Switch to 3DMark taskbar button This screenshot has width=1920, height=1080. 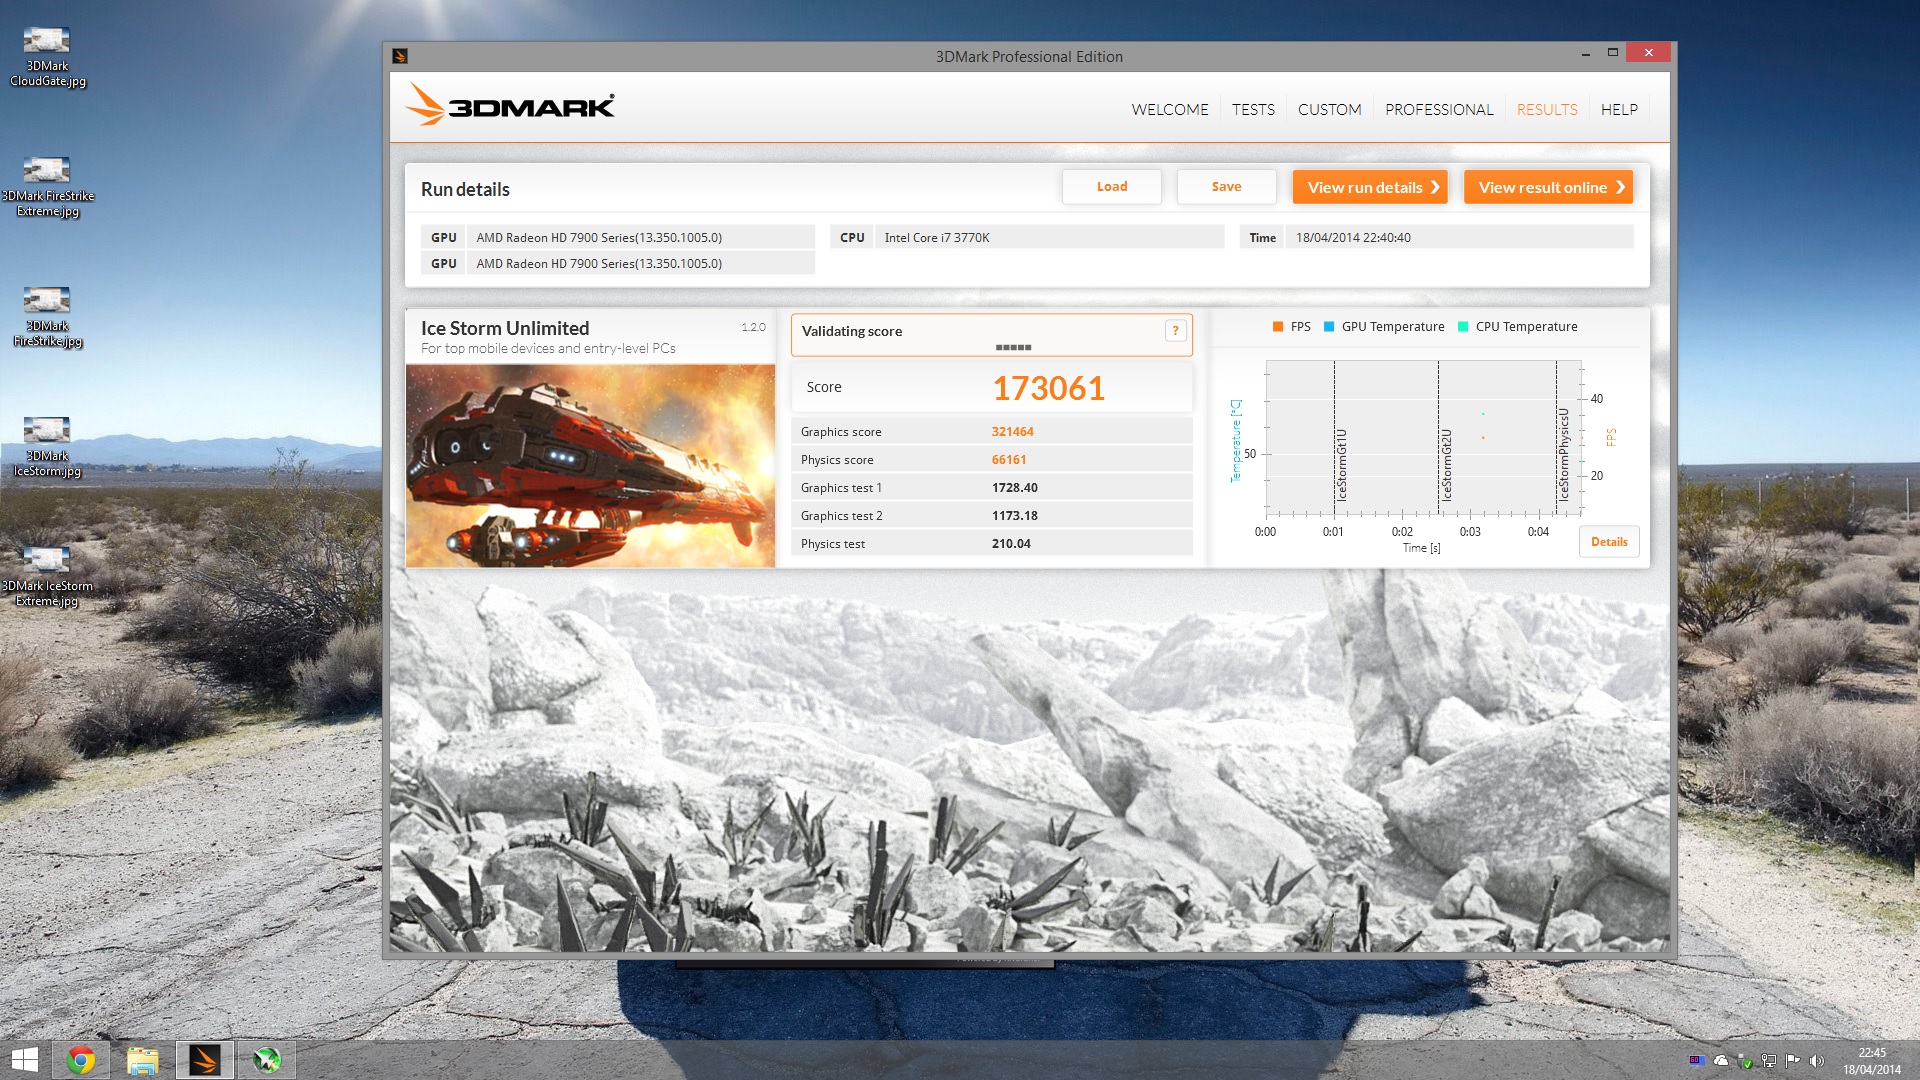tap(205, 1060)
